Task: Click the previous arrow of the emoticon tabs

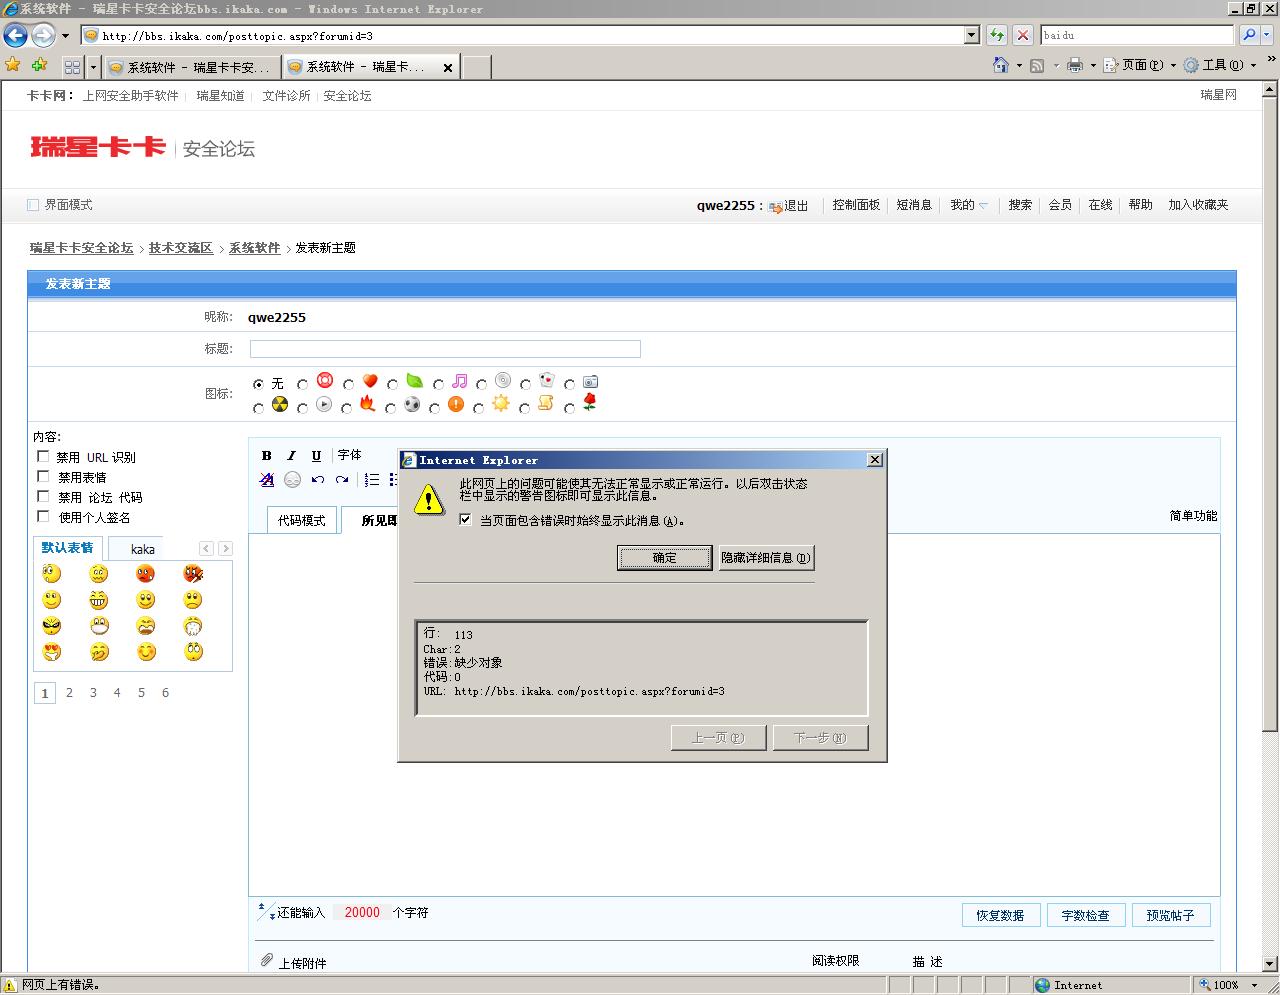Action: click(x=206, y=548)
